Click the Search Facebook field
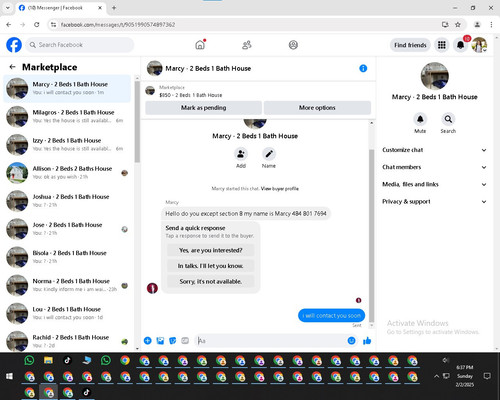This screenshot has height=400, width=500. [80, 45]
